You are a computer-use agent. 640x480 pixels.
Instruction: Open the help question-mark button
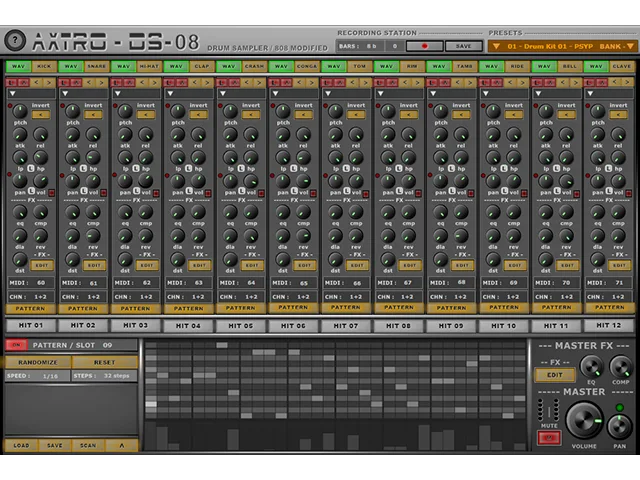pyautogui.click(x=15, y=40)
